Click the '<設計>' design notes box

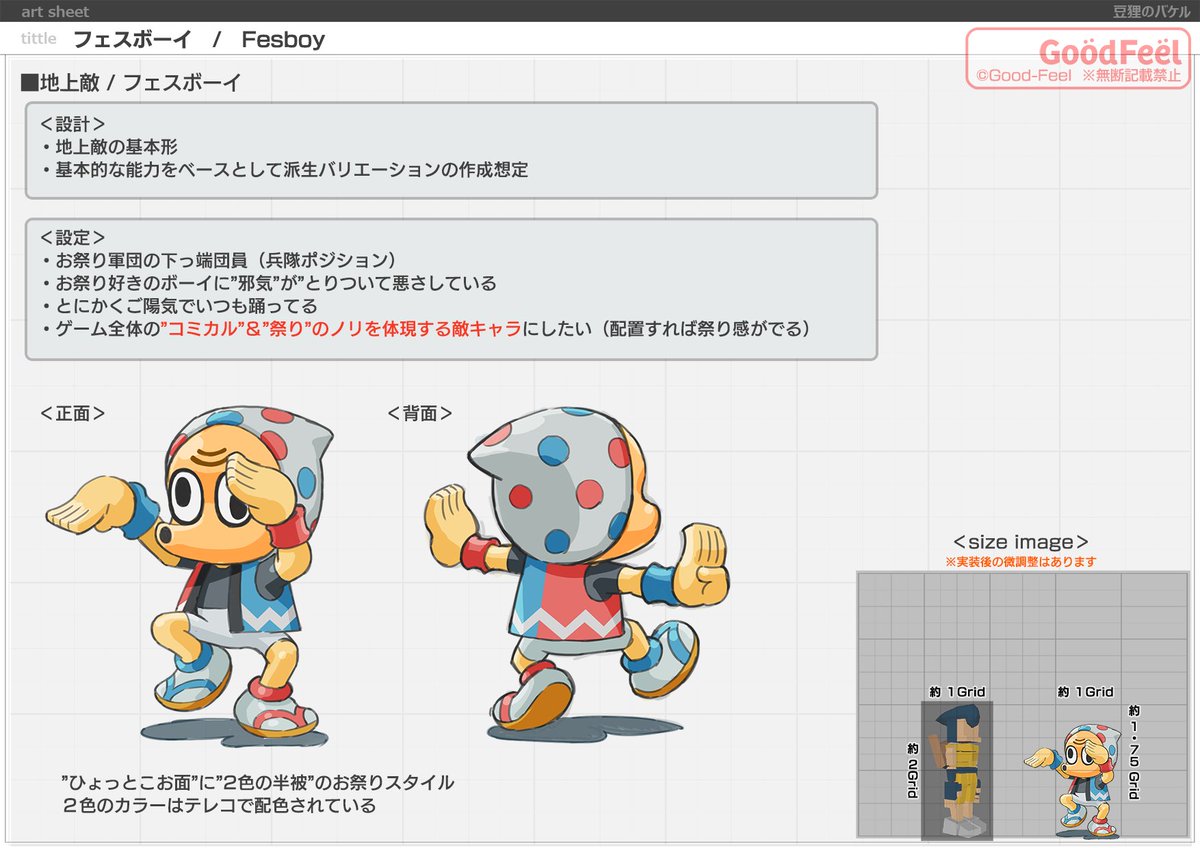(450, 150)
